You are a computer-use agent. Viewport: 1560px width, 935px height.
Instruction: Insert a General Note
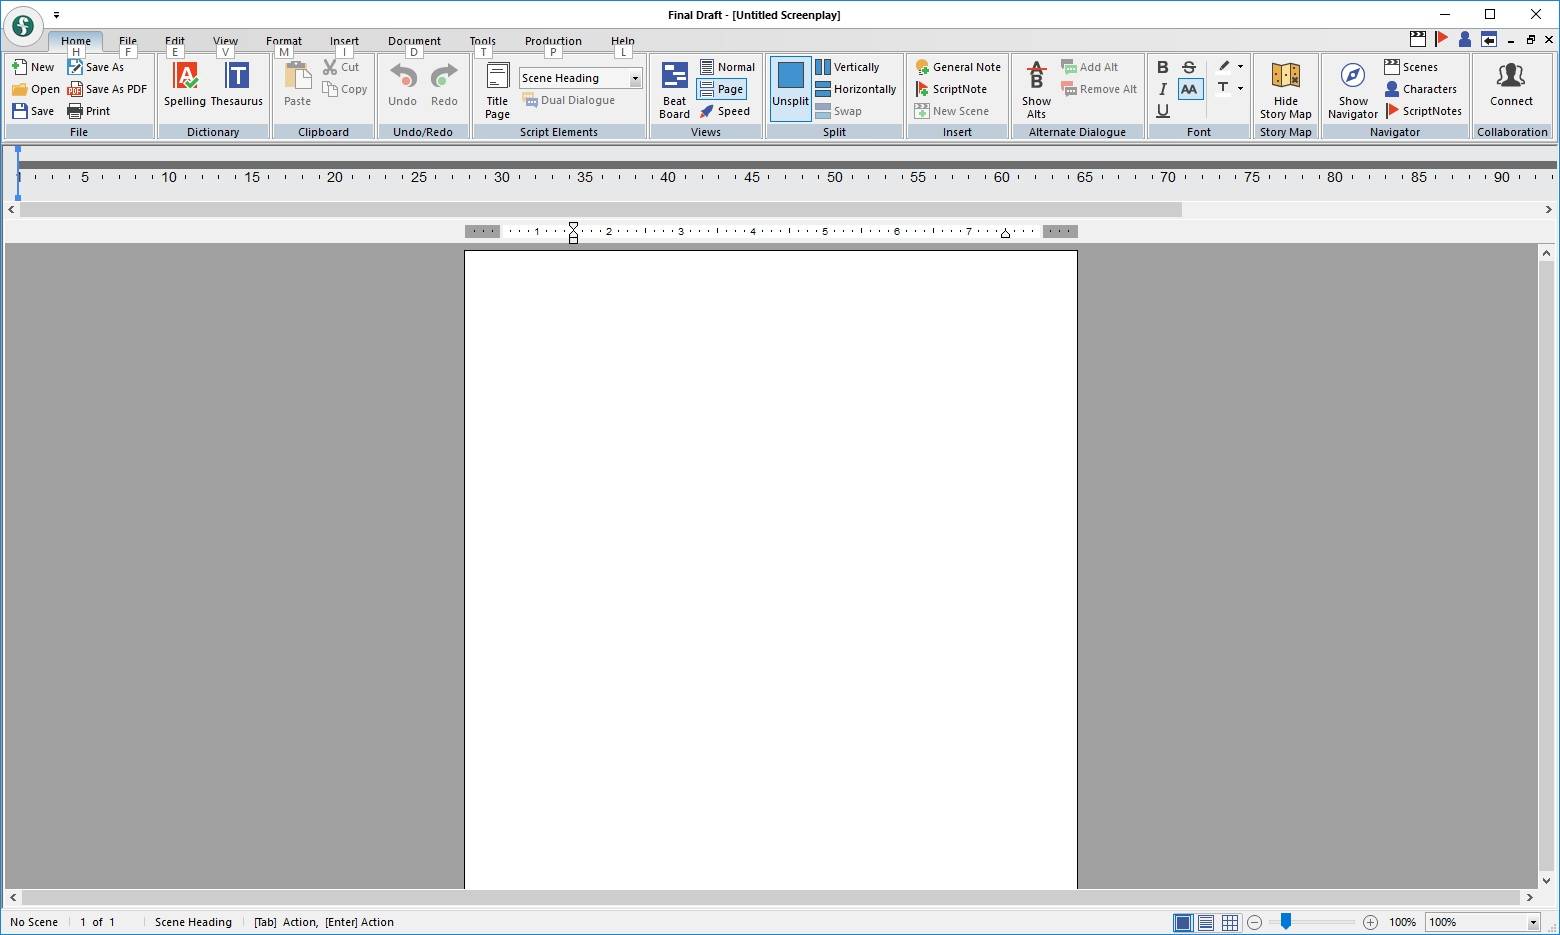[958, 67]
